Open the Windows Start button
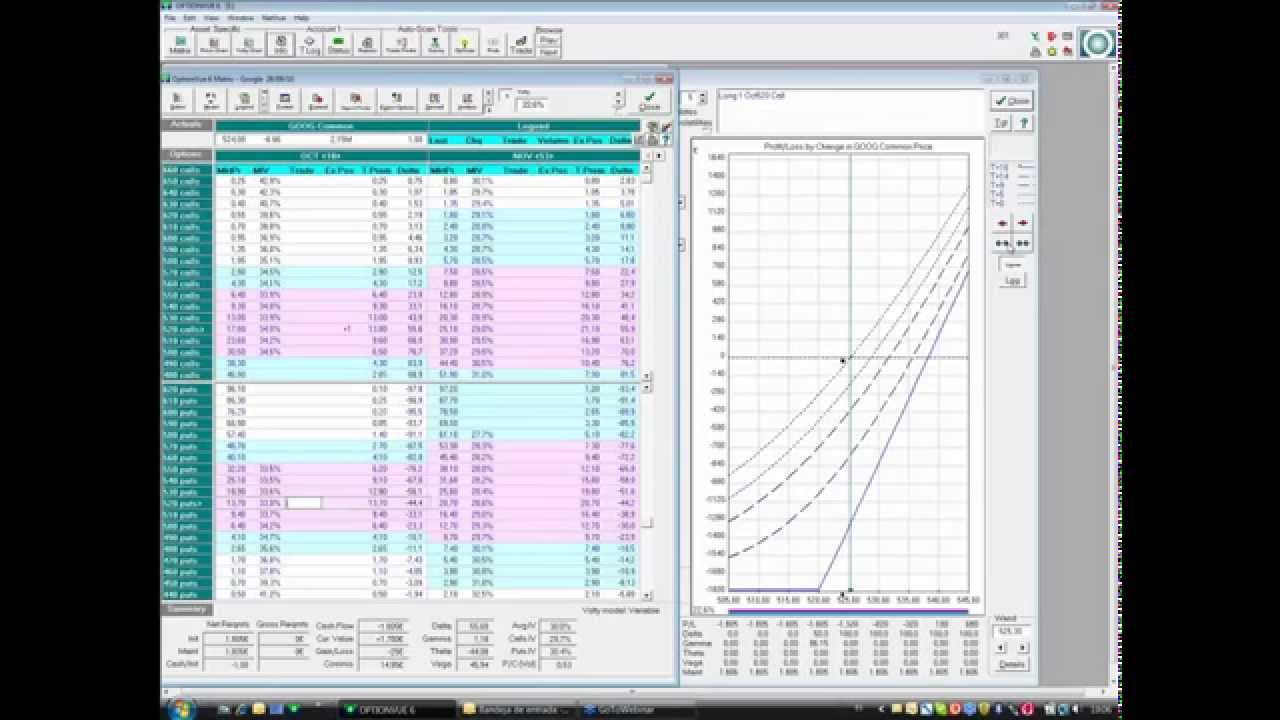This screenshot has width=1280, height=720. click(181, 709)
